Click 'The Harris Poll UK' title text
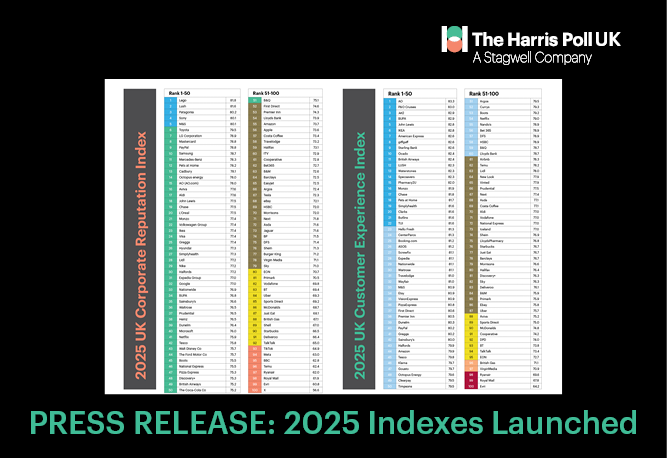 [x=546, y=39]
